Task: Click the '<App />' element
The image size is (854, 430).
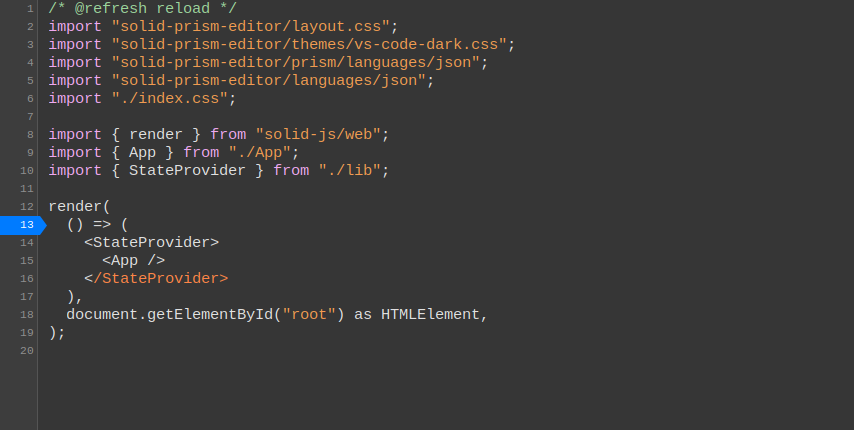Action: tap(133, 260)
